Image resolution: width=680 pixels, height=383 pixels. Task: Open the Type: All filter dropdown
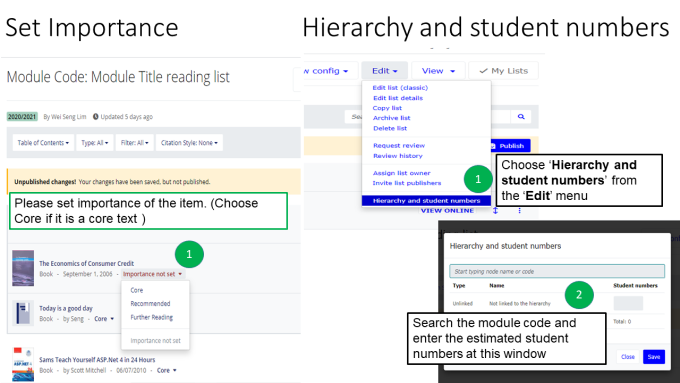tap(95, 143)
